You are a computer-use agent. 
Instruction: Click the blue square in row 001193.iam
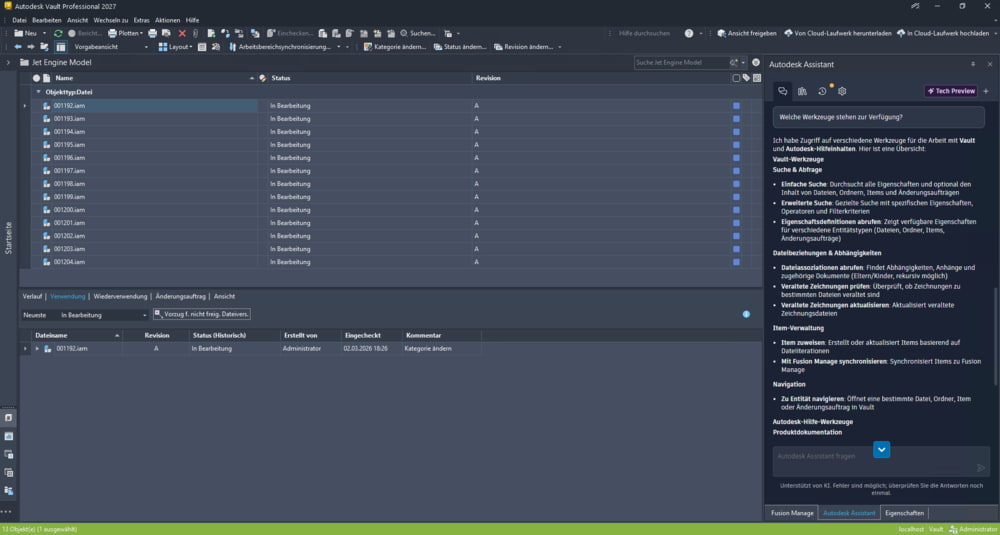[x=736, y=119]
